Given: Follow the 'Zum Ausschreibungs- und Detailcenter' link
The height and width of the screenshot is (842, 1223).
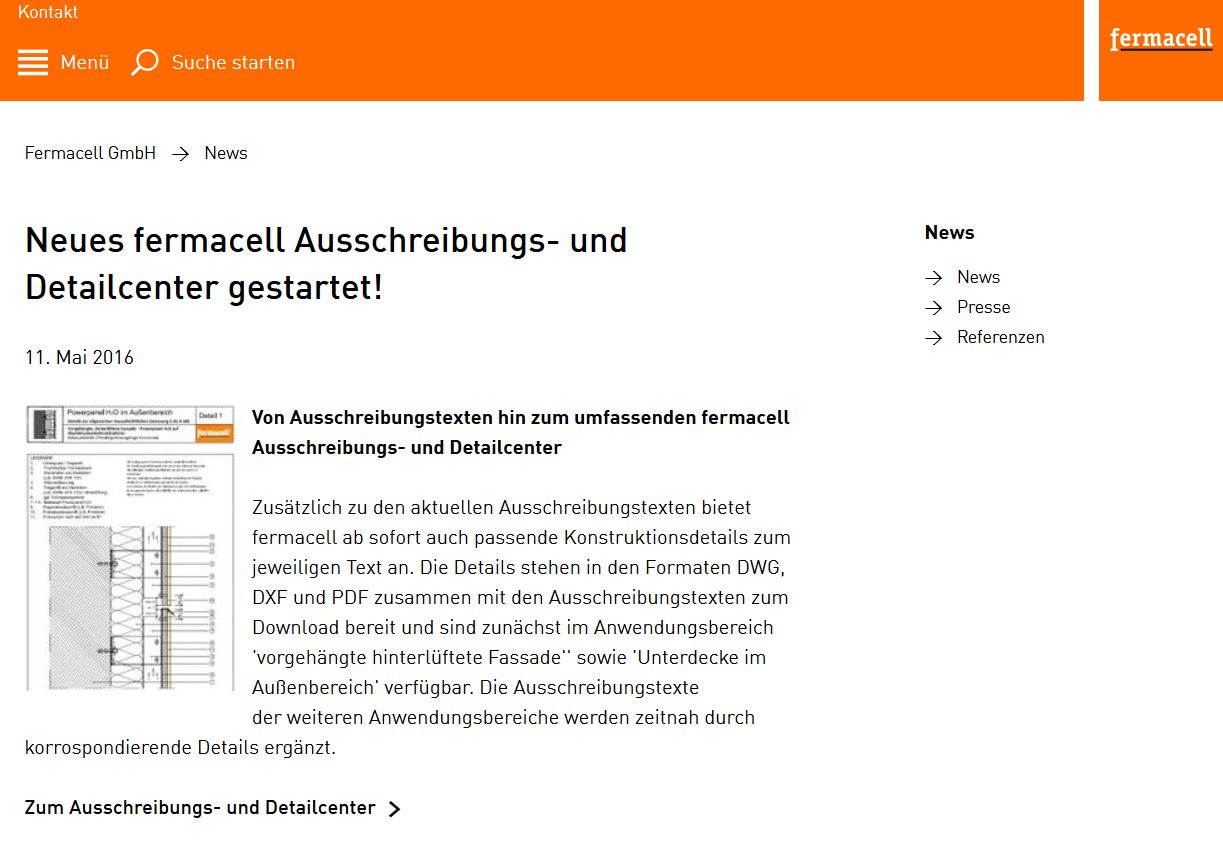Looking at the screenshot, I should click(200, 808).
